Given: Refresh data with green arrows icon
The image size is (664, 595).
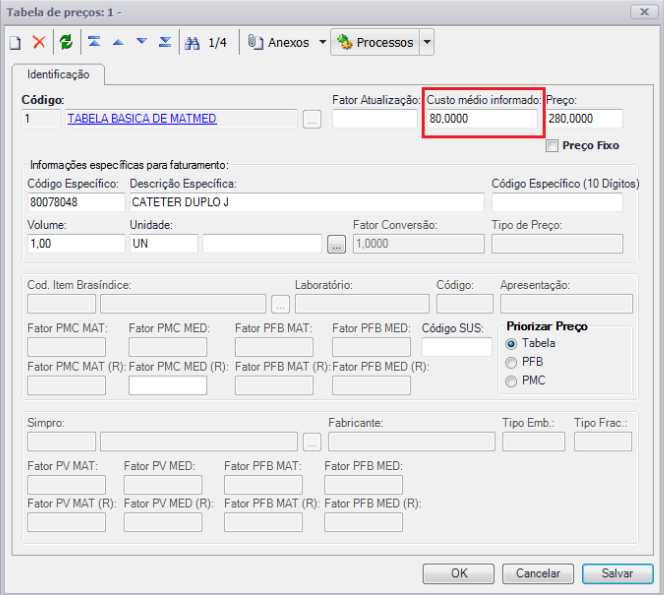Looking at the screenshot, I should click(66, 42).
